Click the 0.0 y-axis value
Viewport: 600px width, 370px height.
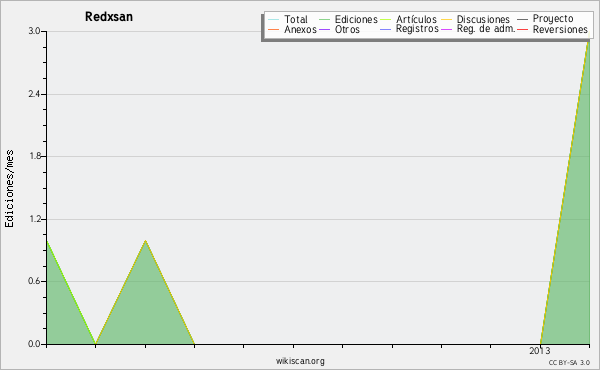(x=34, y=344)
